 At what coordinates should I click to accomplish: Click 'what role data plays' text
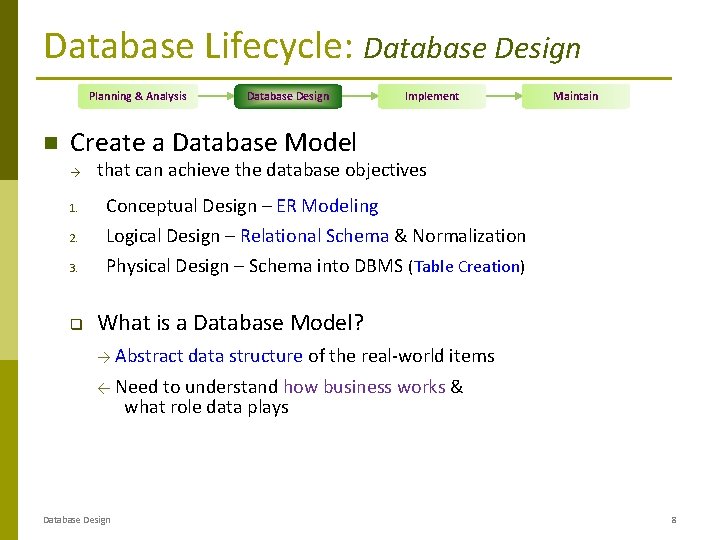206,407
